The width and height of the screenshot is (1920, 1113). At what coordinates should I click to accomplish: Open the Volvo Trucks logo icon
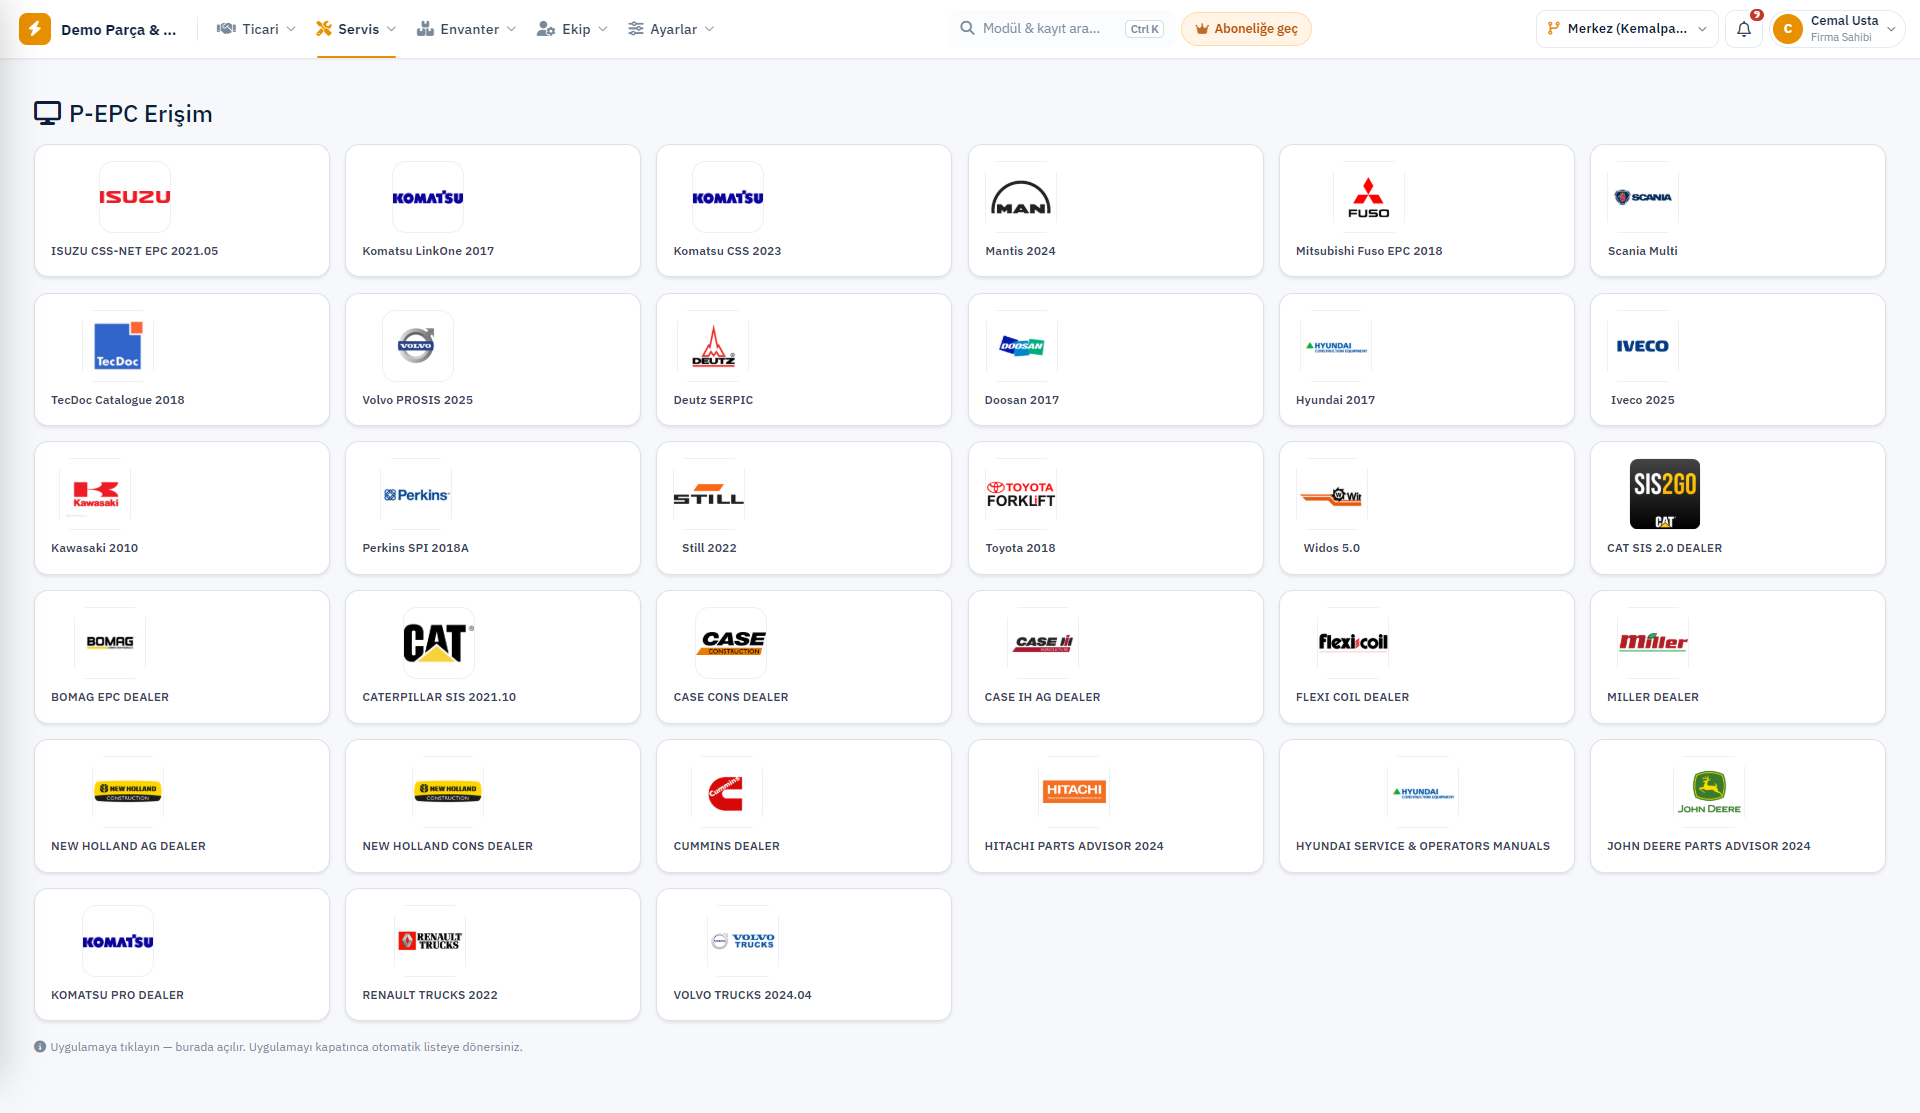pyautogui.click(x=743, y=941)
